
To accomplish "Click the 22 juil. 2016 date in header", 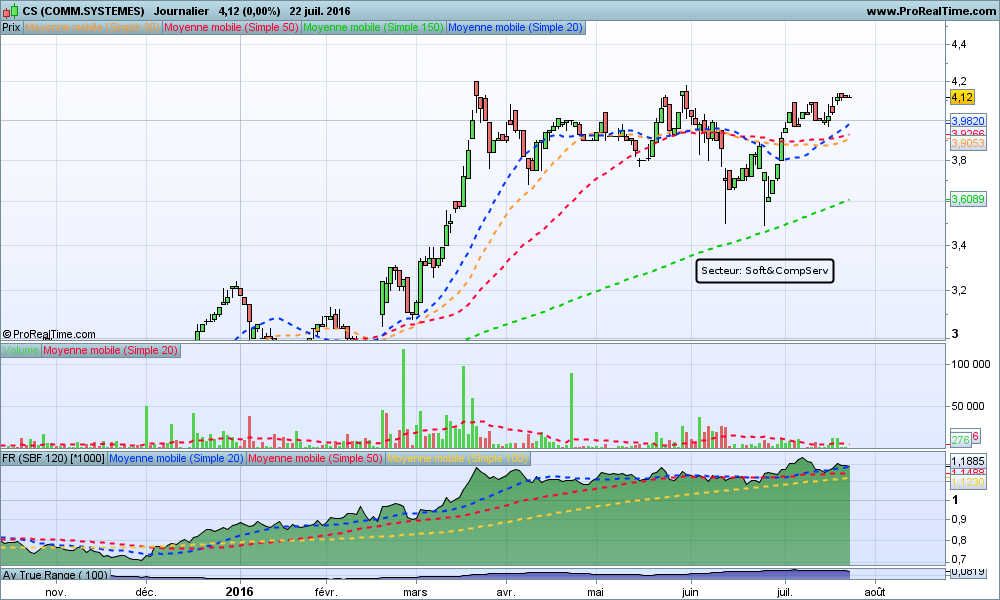I will point(320,11).
